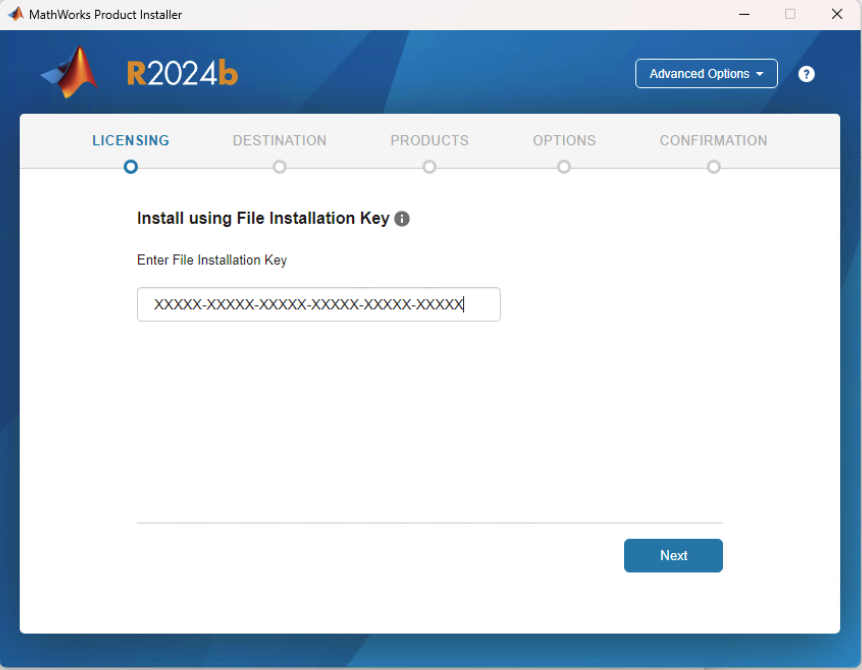Screen dimensions: 862x670
Task: Click the help question mark icon
Action: tap(806, 74)
